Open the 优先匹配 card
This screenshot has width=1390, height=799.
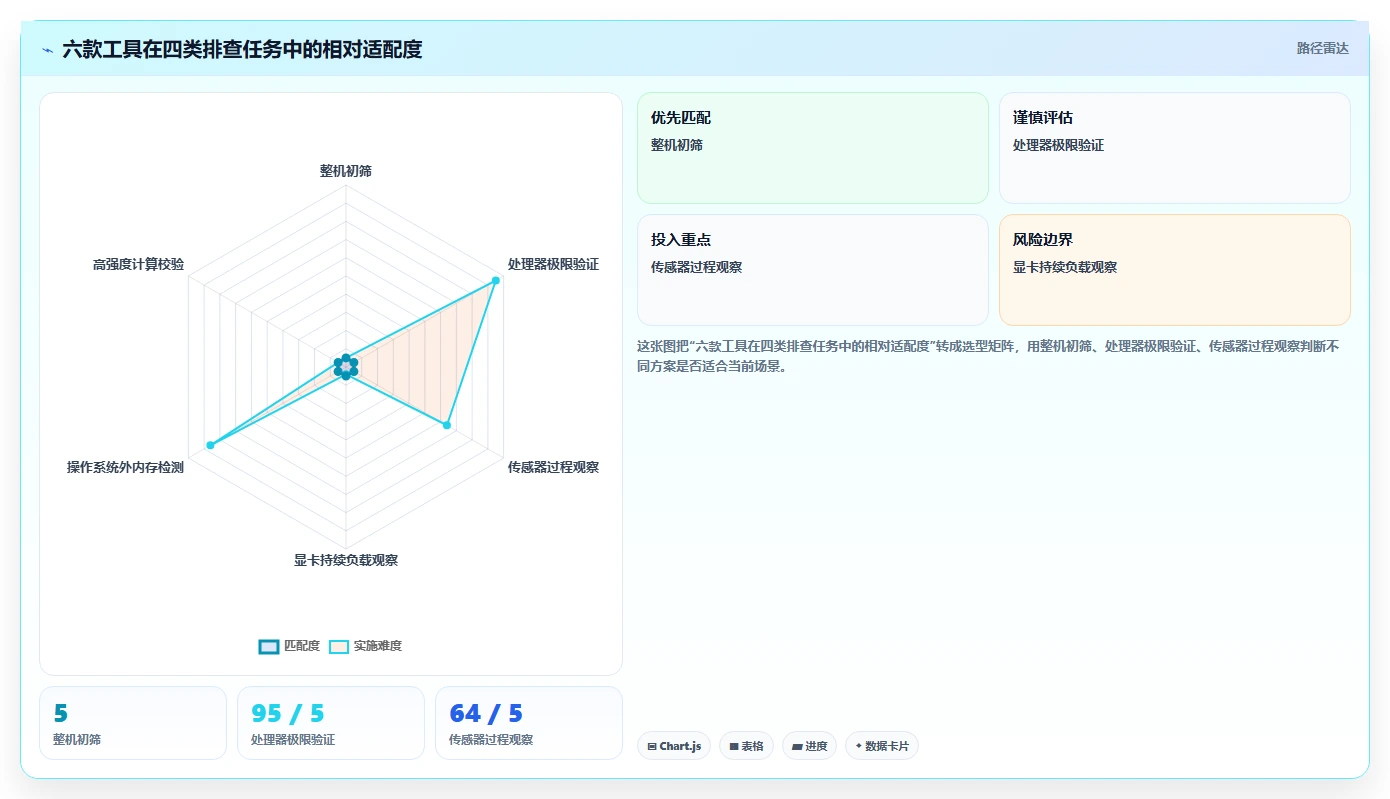(x=813, y=148)
